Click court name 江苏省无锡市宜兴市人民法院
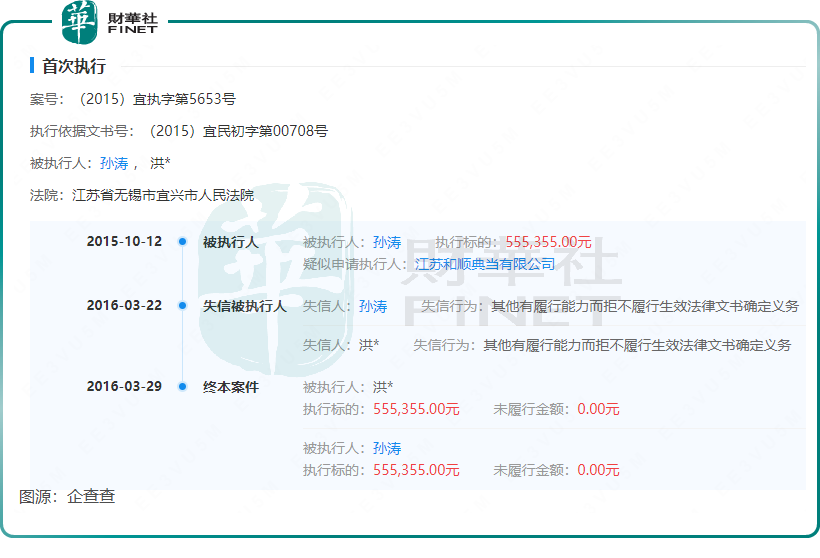The image size is (820, 558). tap(163, 195)
